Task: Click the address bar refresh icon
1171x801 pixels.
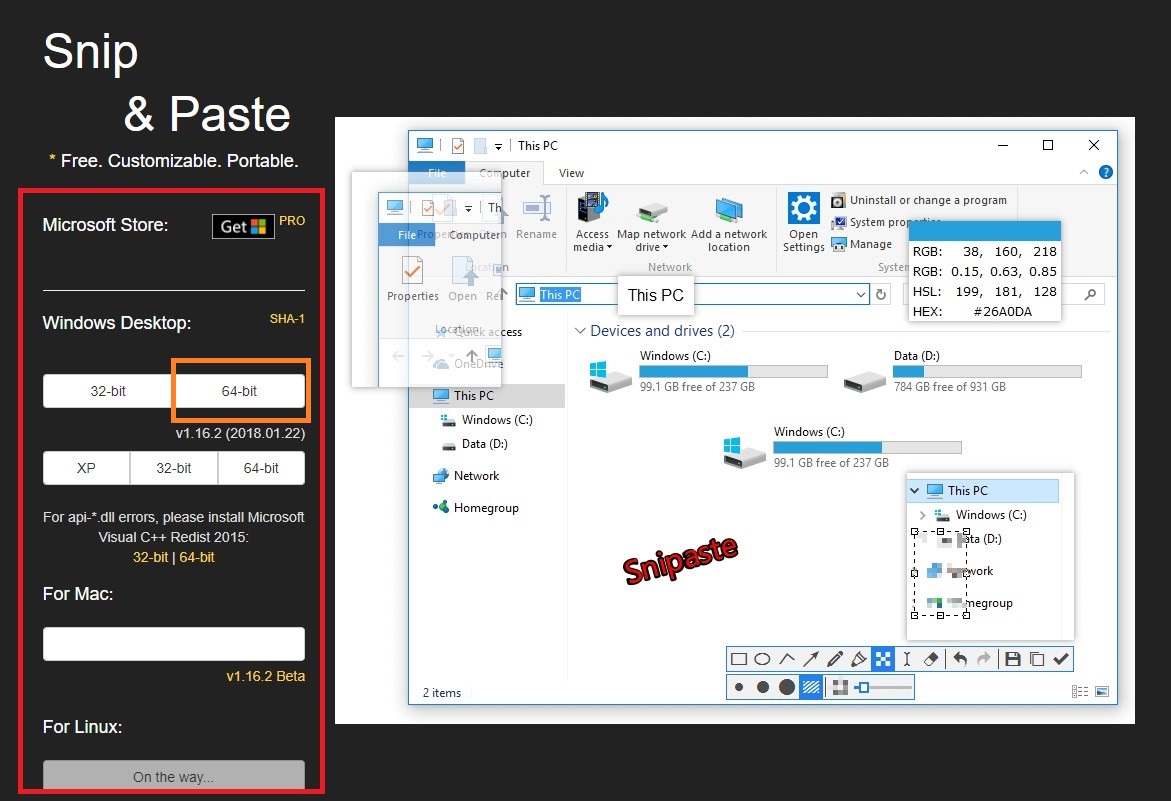Action: tap(881, 295)
